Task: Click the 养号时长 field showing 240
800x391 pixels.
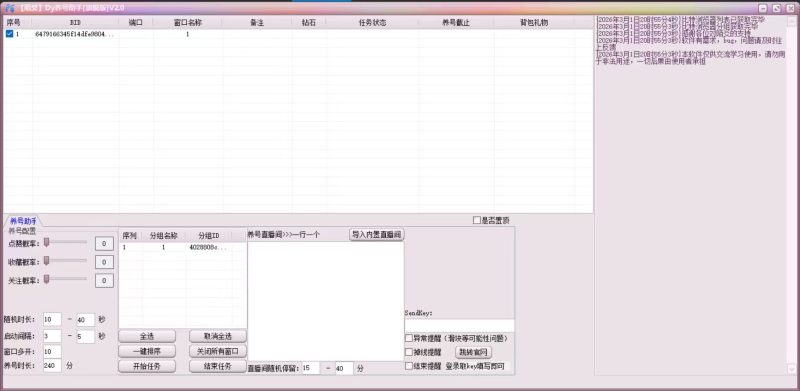Action: coord(52,365)
